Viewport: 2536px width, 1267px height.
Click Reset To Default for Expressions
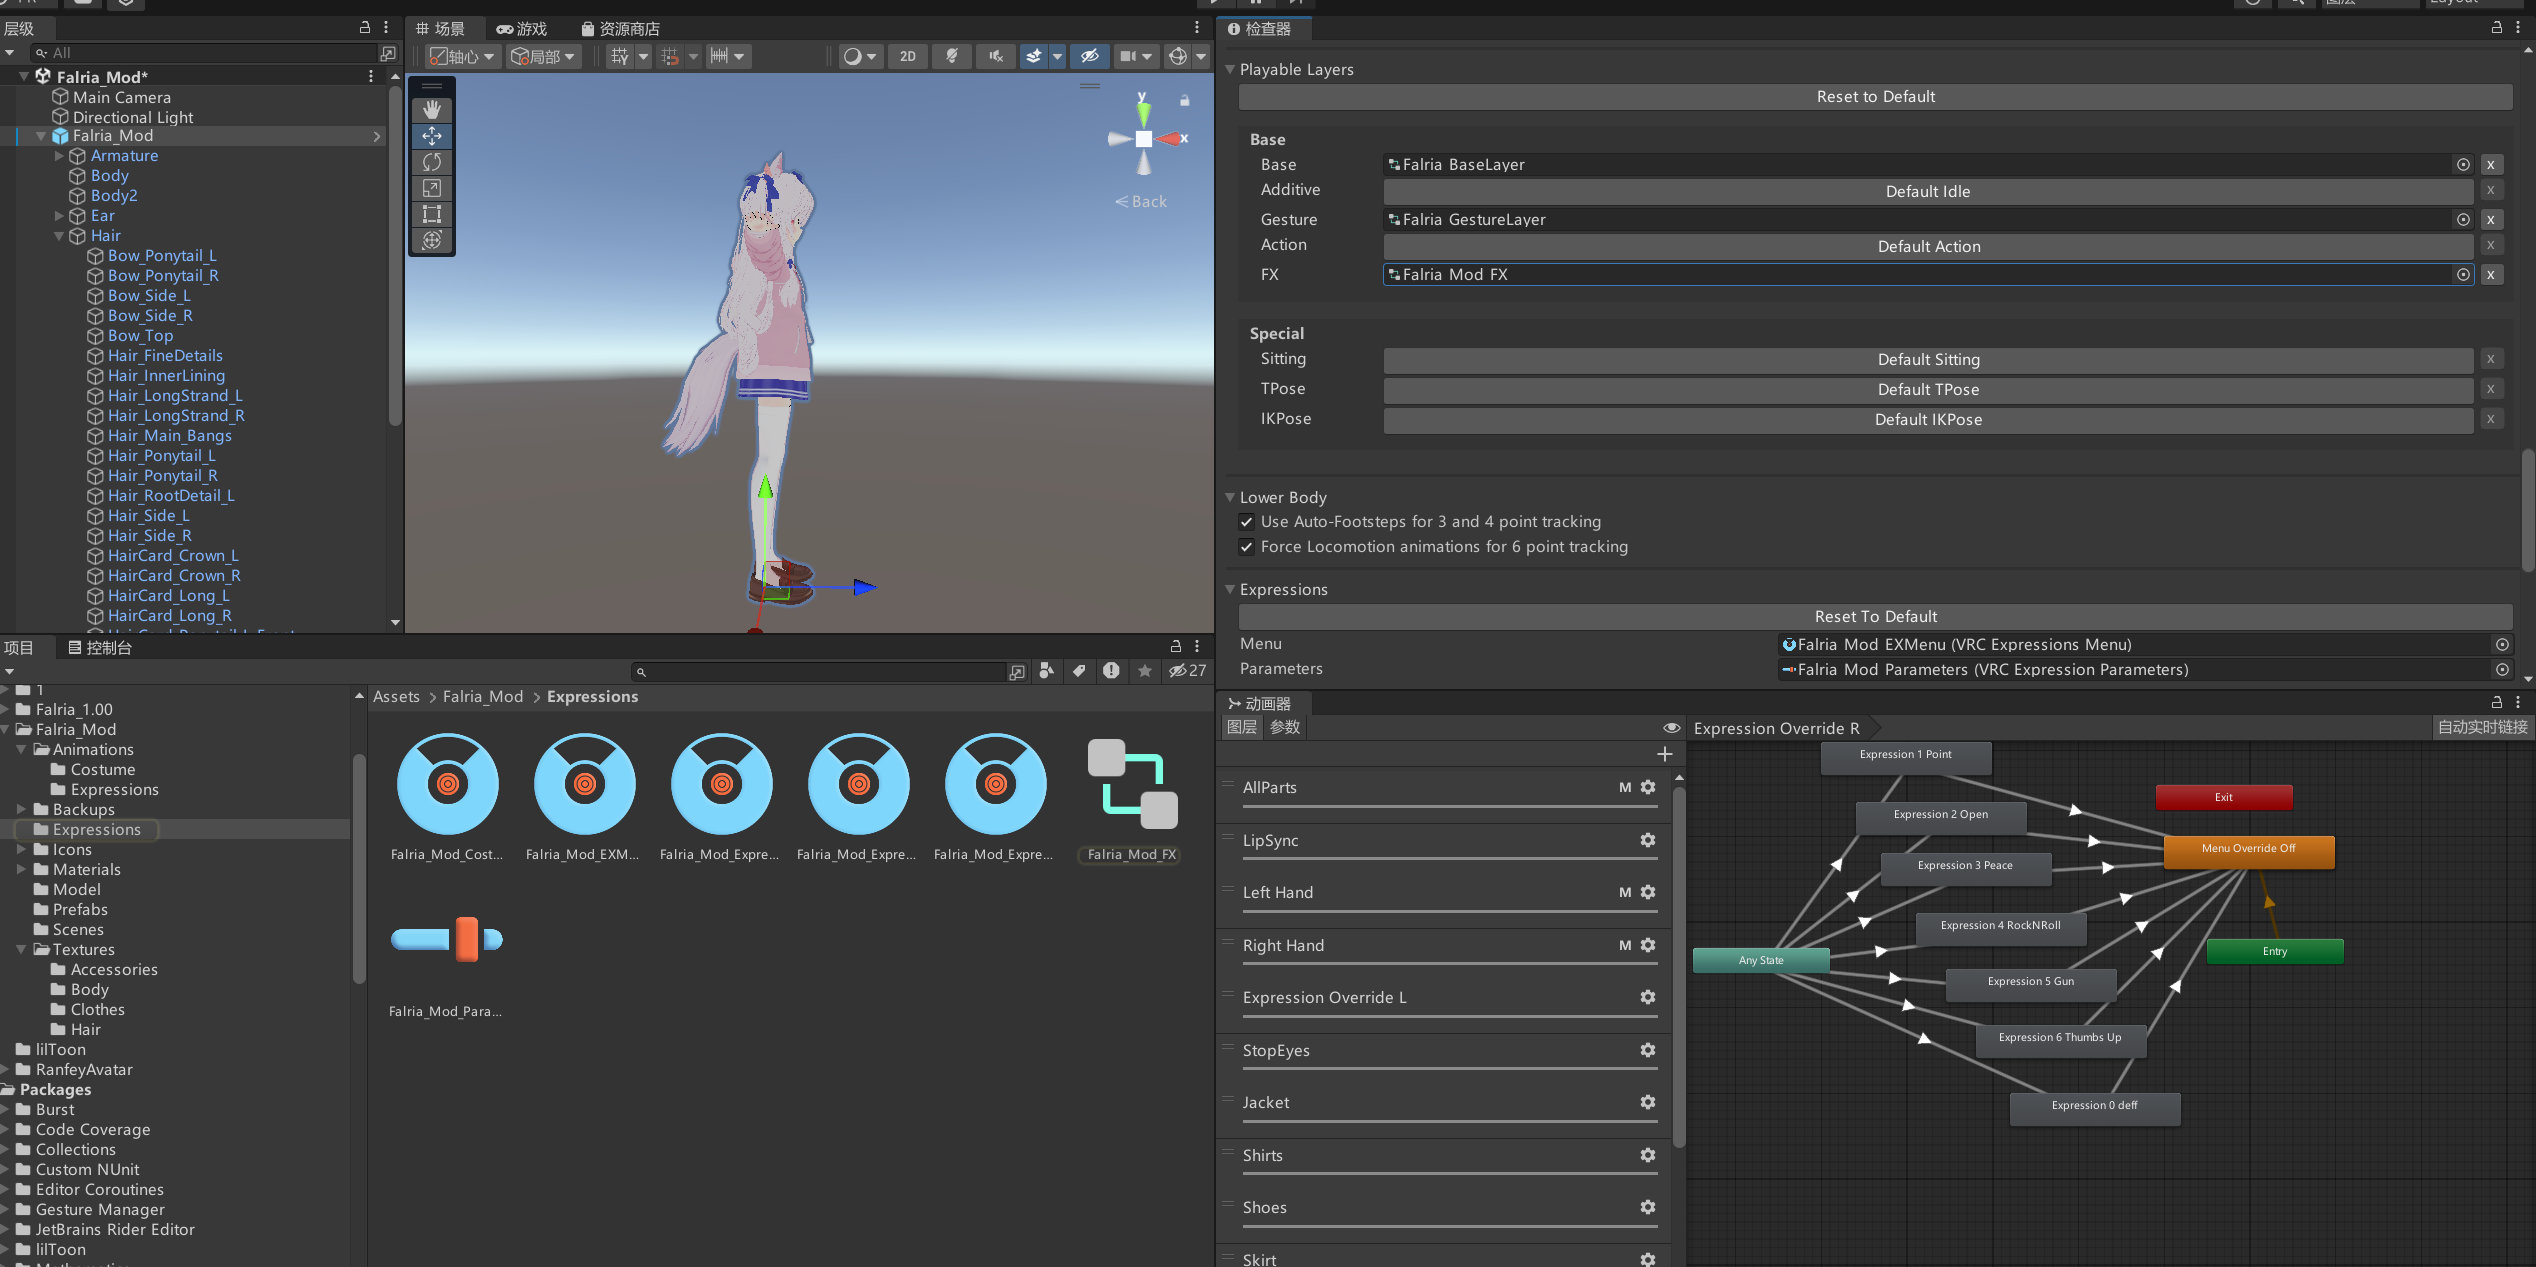pos(1875,617)
